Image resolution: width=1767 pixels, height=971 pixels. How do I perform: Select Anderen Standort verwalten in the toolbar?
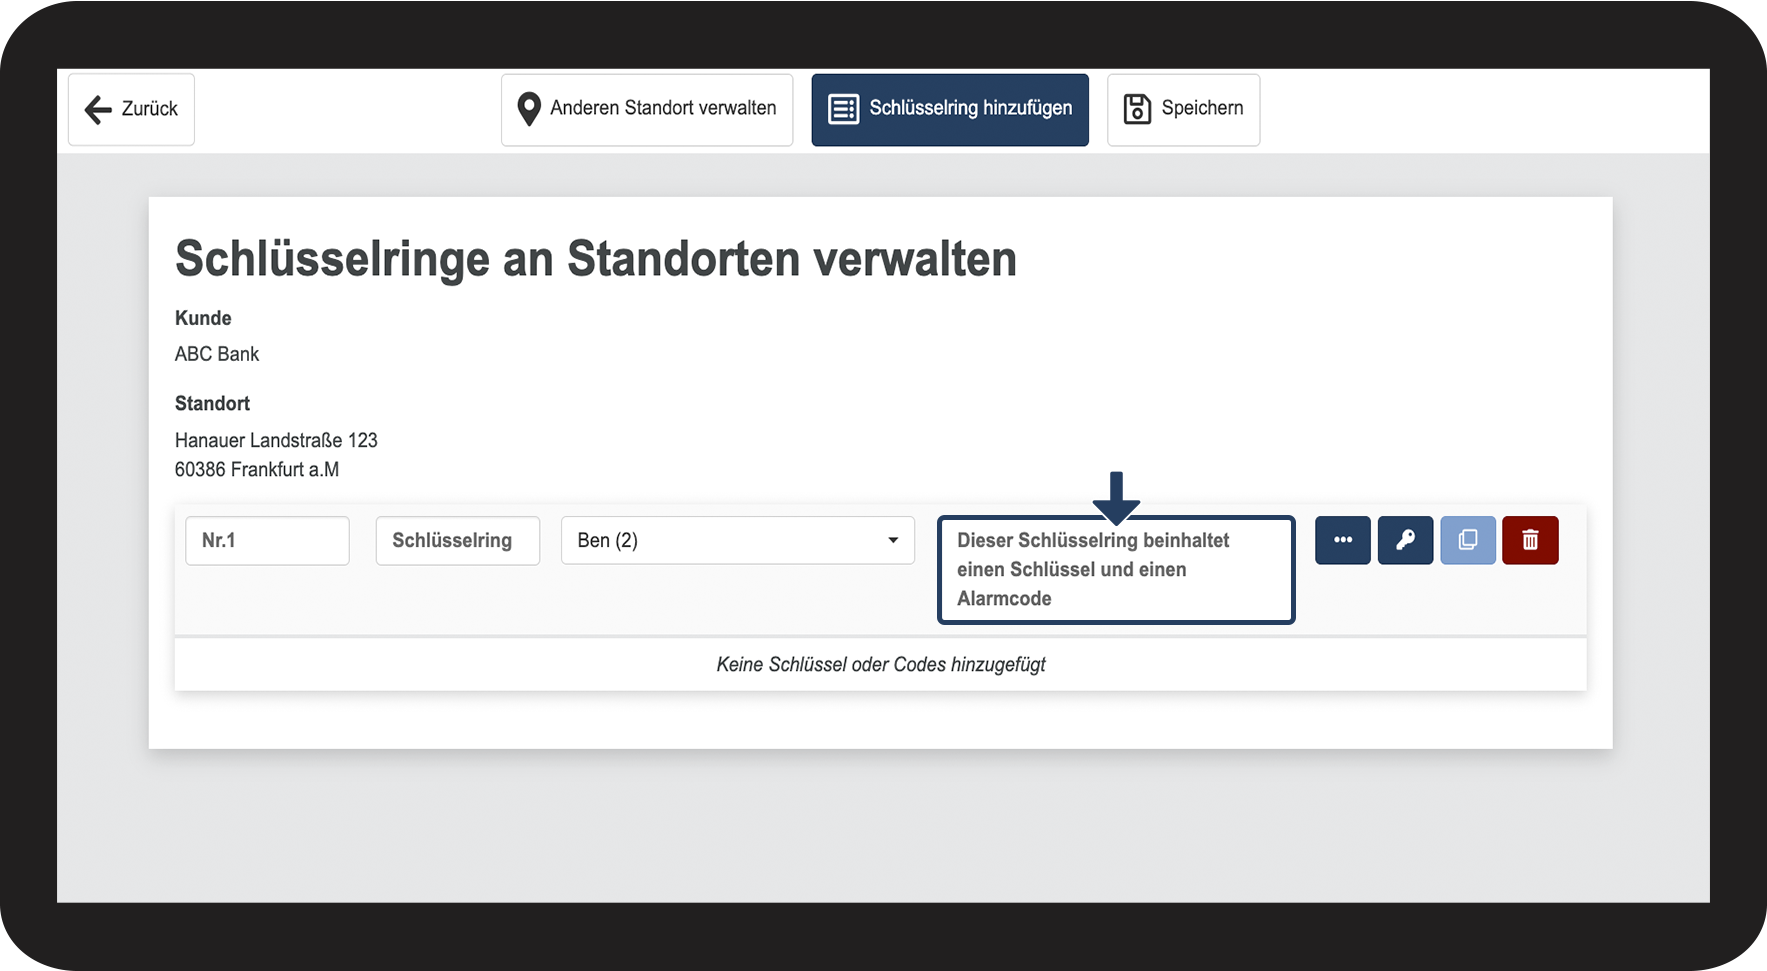[x=646, y=109]
